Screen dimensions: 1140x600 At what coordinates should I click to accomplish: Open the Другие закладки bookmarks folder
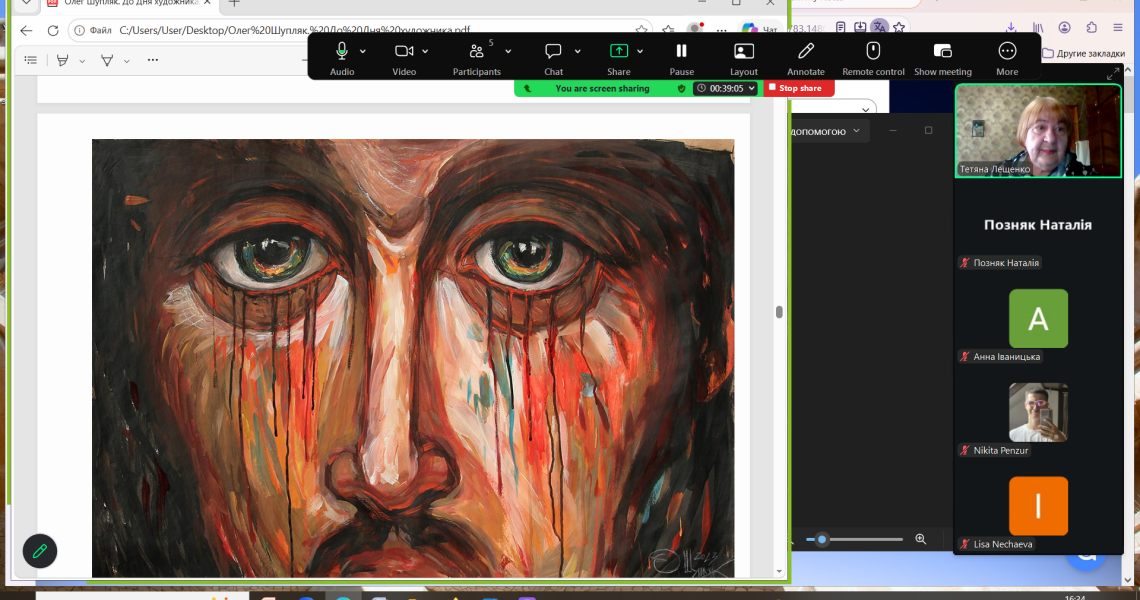click(1083, 53)
